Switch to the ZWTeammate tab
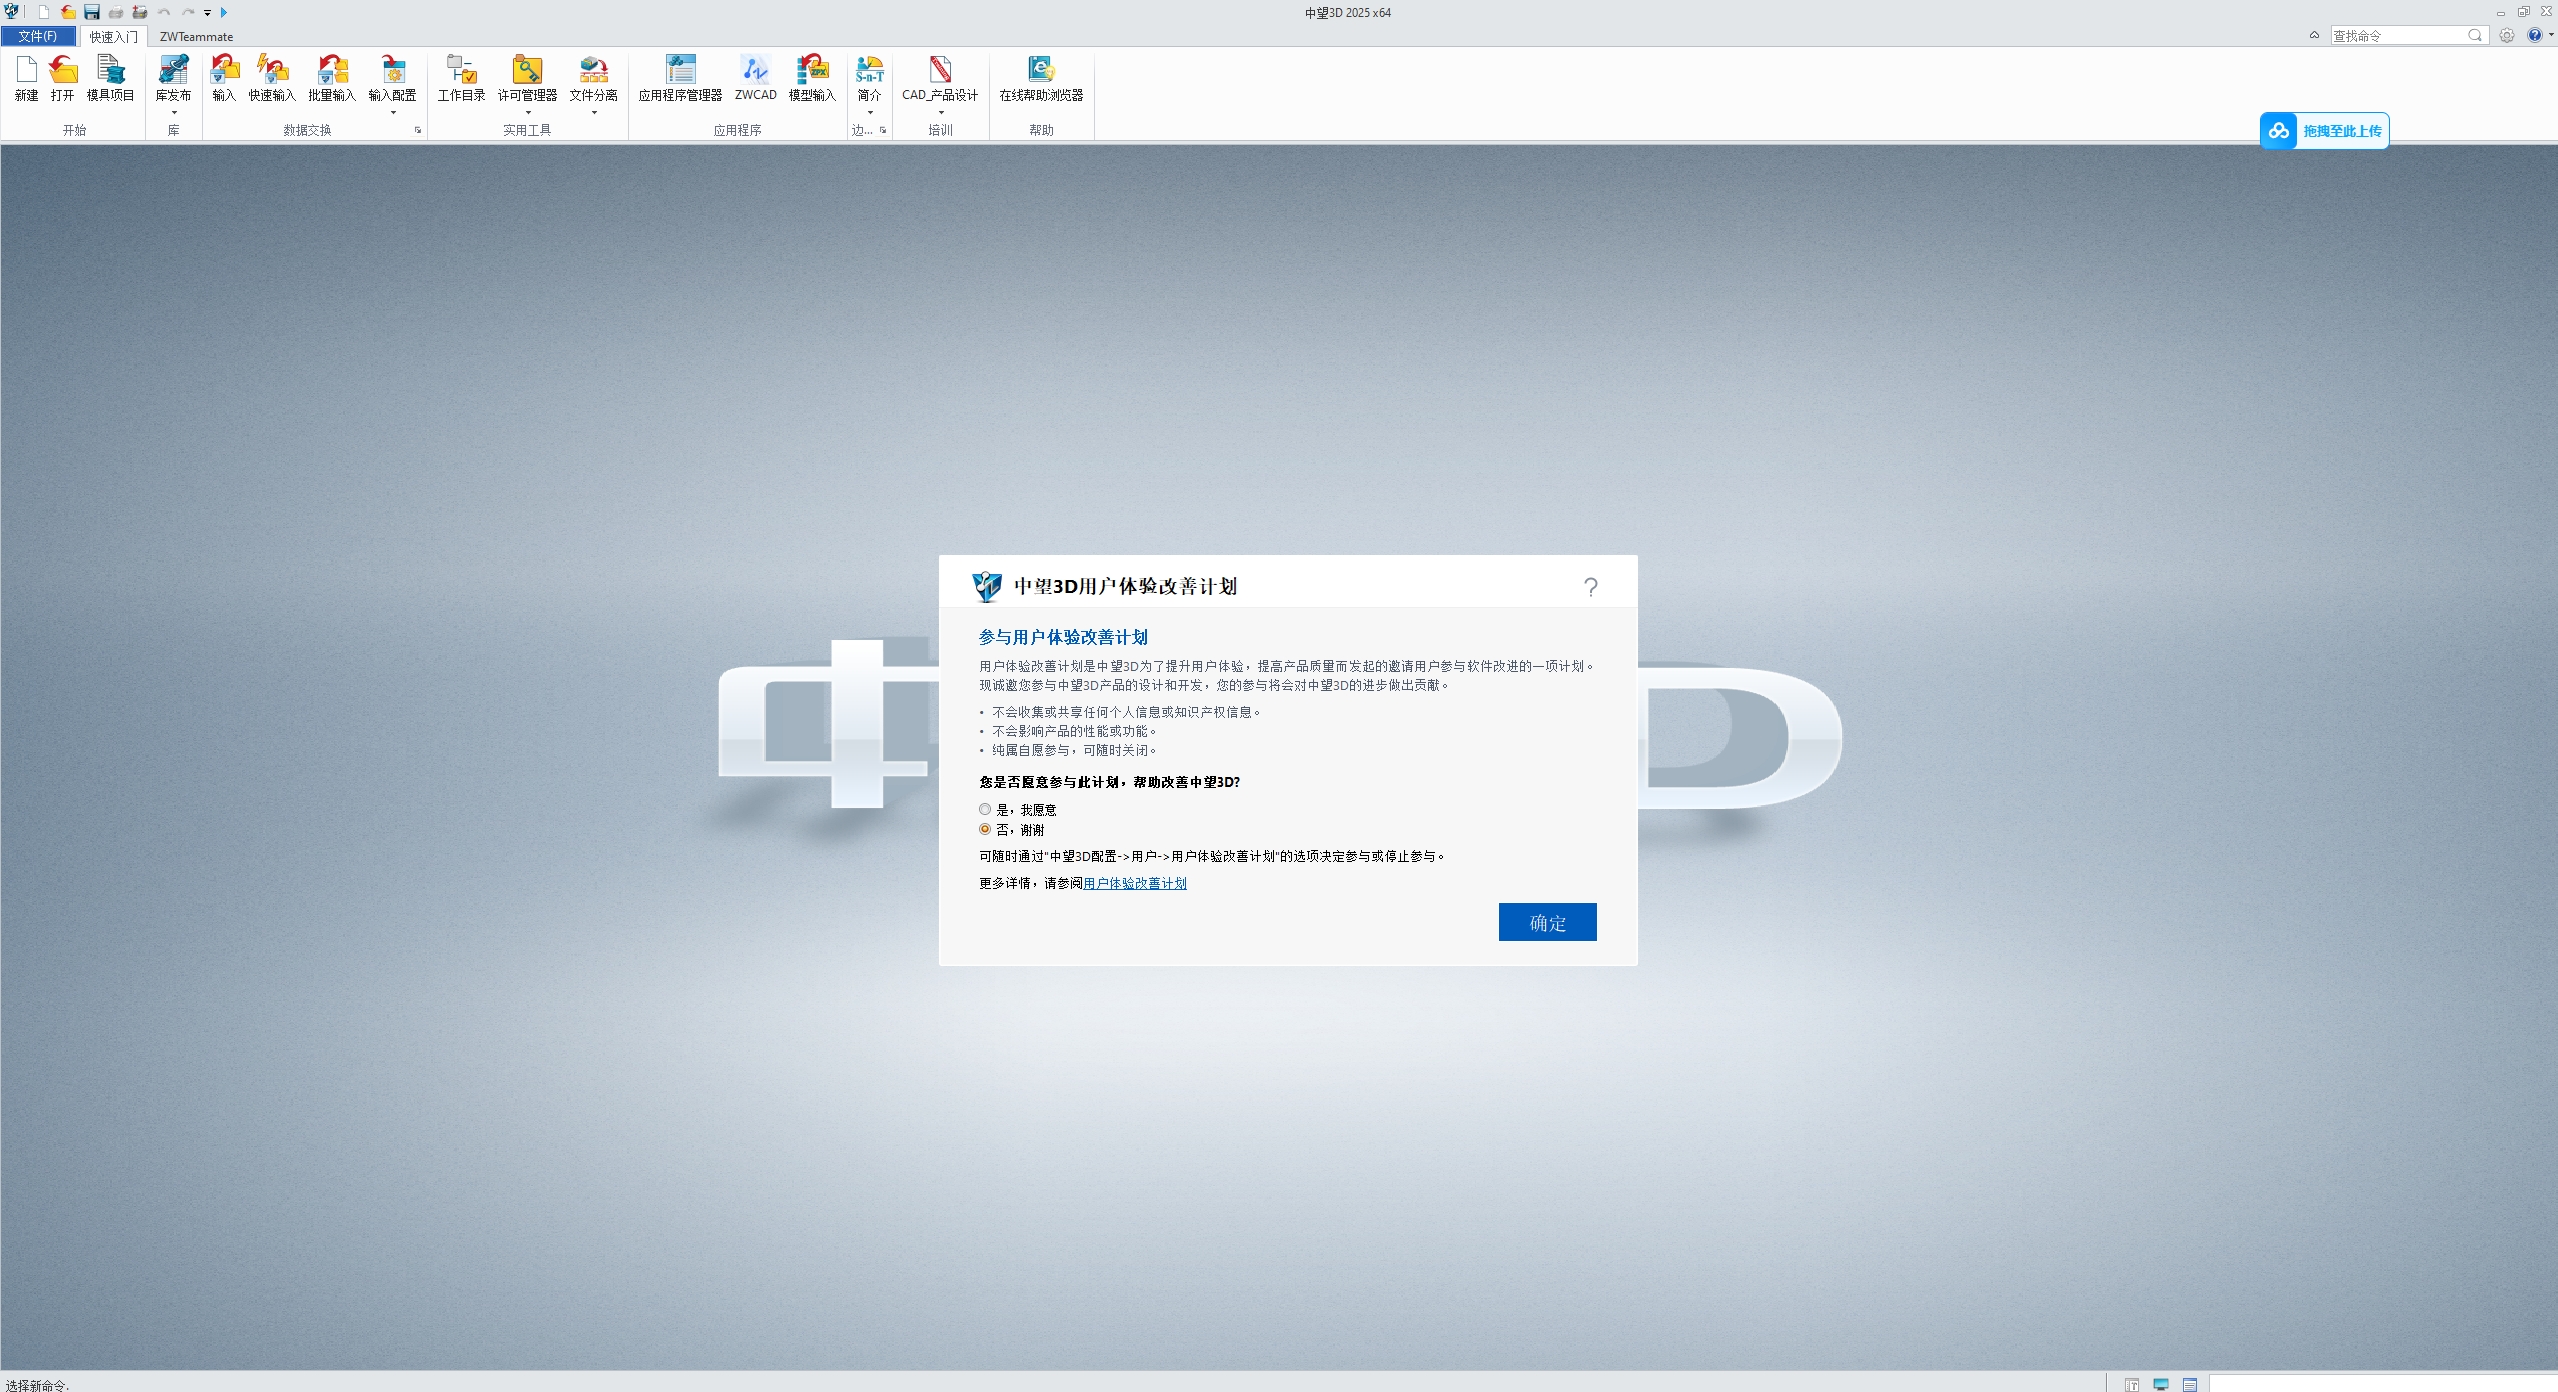The width and height of the screenshot is (2558, 1392). tap(196, 36)
